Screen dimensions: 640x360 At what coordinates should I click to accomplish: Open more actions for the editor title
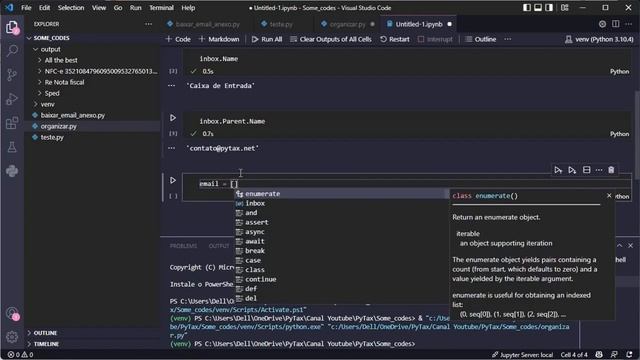point(629,24)
